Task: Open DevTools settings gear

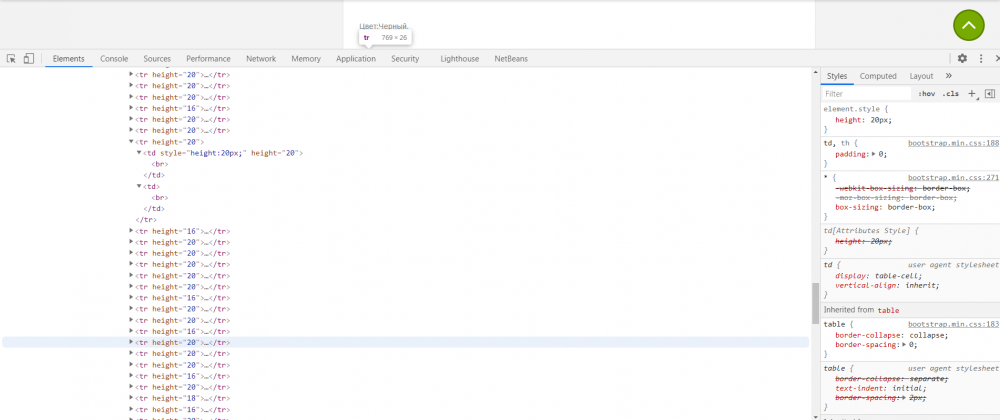Action: pos(962,59)
